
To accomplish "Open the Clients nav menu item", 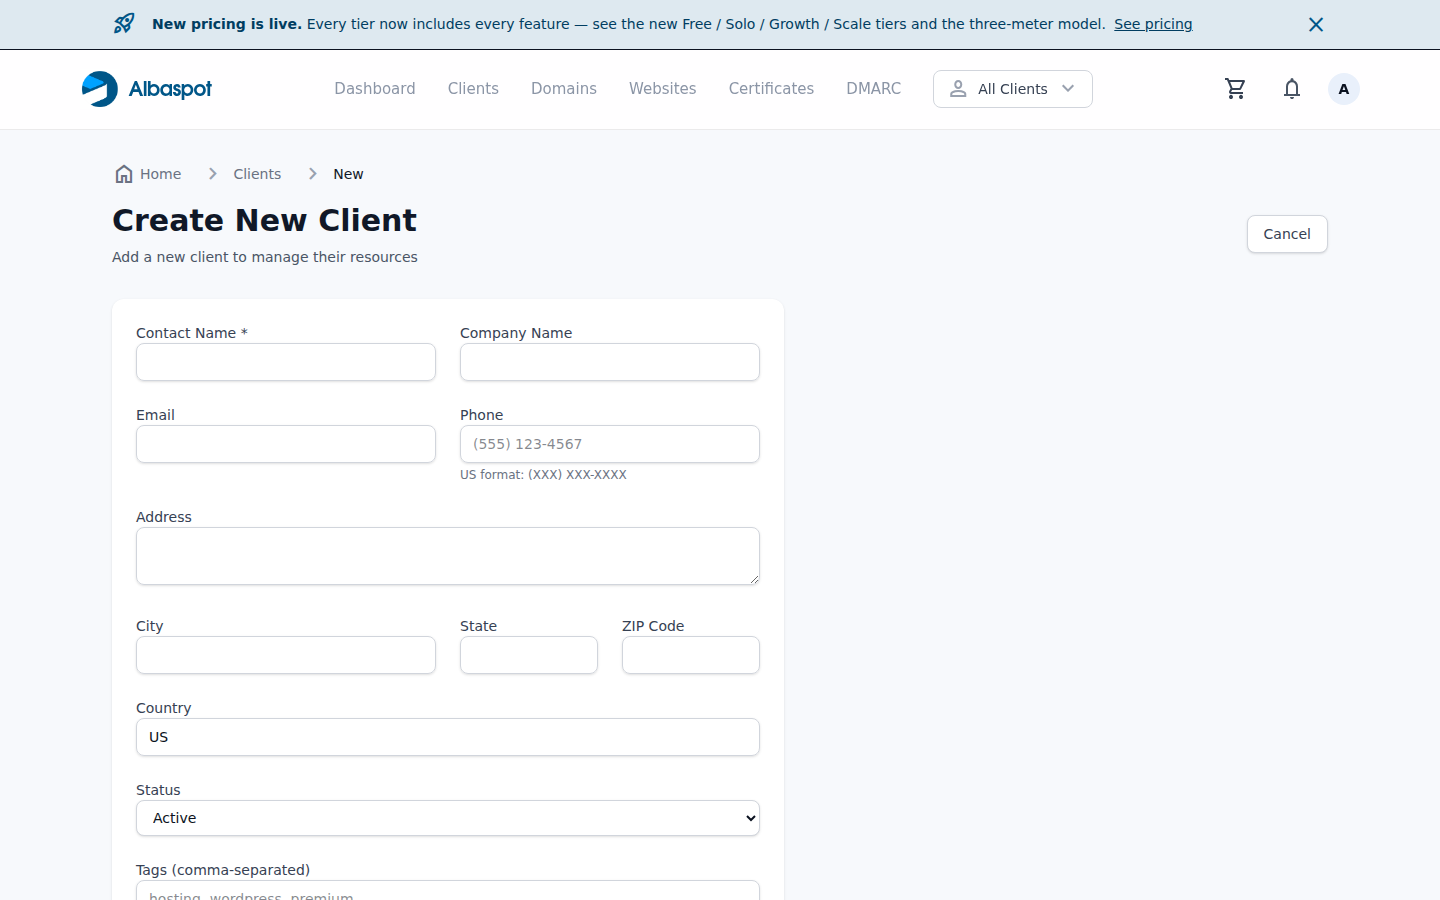I will coord(473,89).
